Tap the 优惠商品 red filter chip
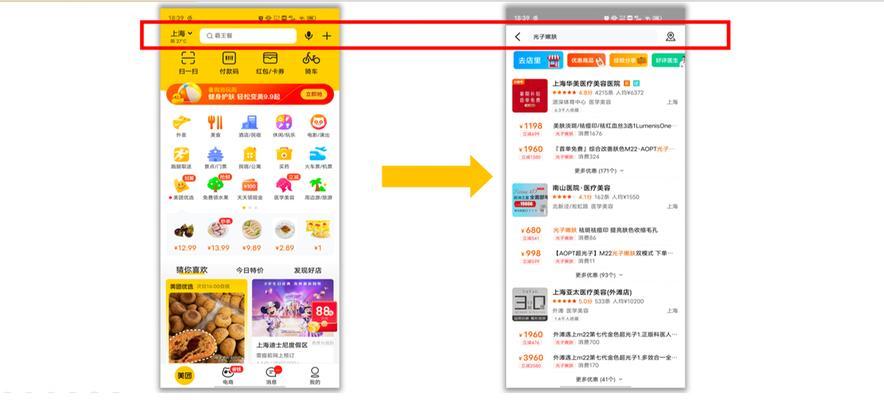 coord(586,60)
